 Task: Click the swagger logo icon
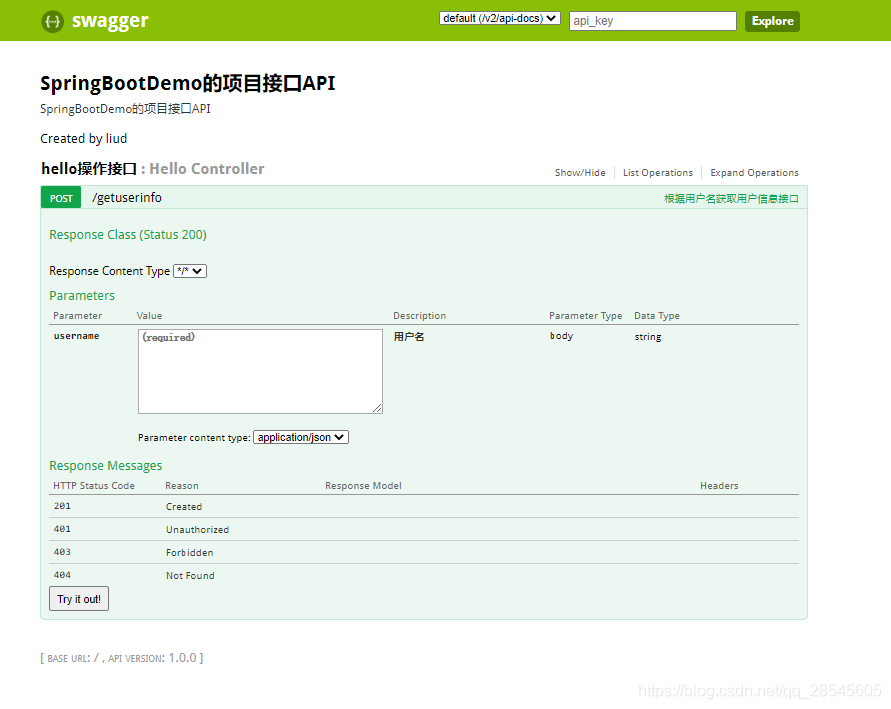tap(50, 20)
